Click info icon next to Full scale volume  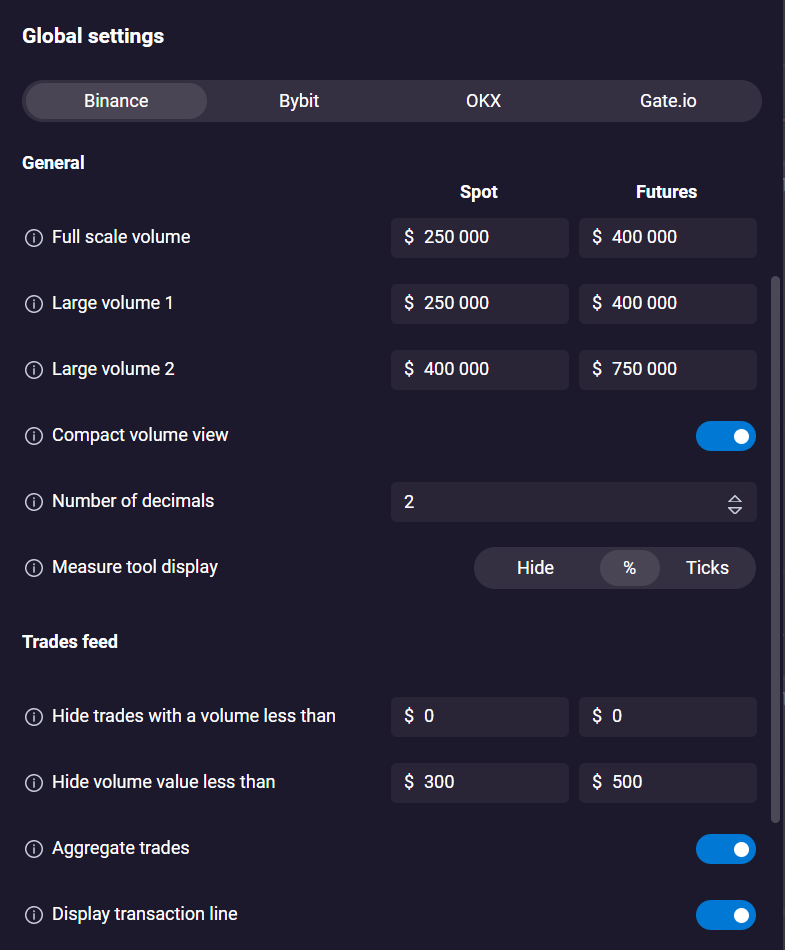34,238
